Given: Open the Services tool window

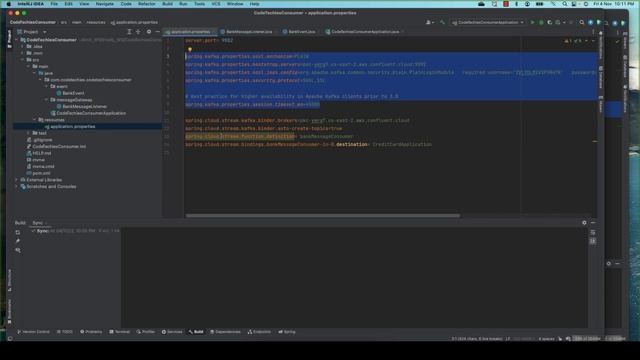Looking at the screenshot, I should (x=172, y=332).
